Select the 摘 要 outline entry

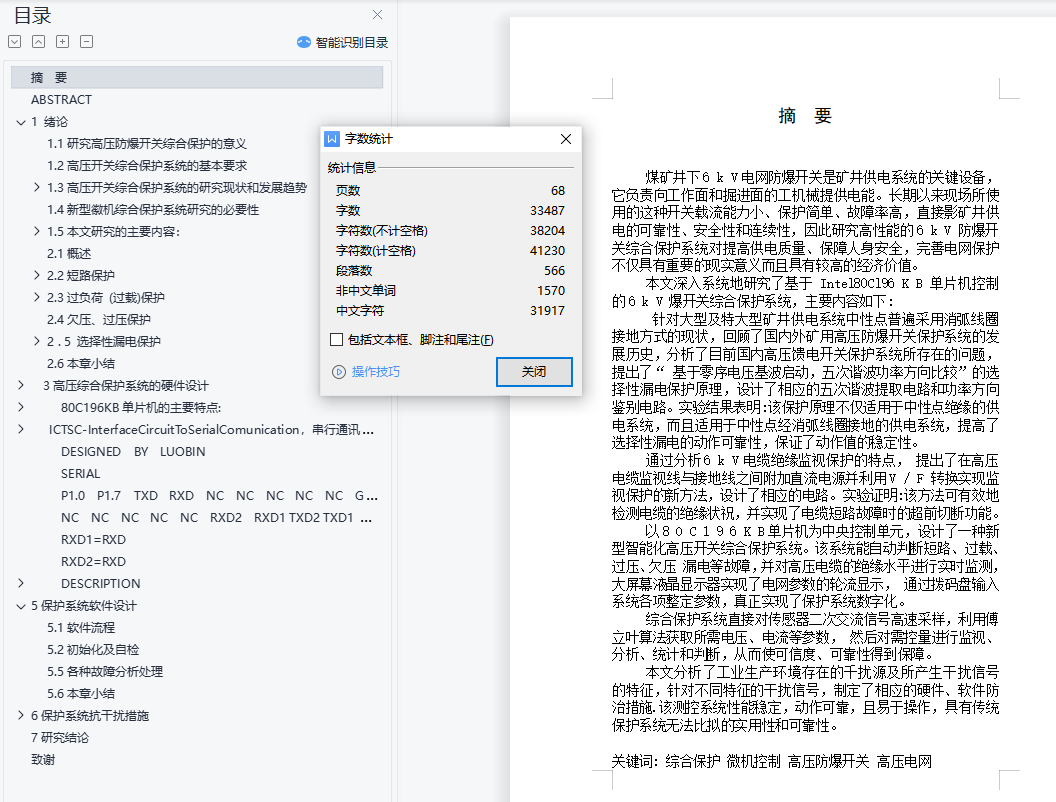(x=197, y=77)
